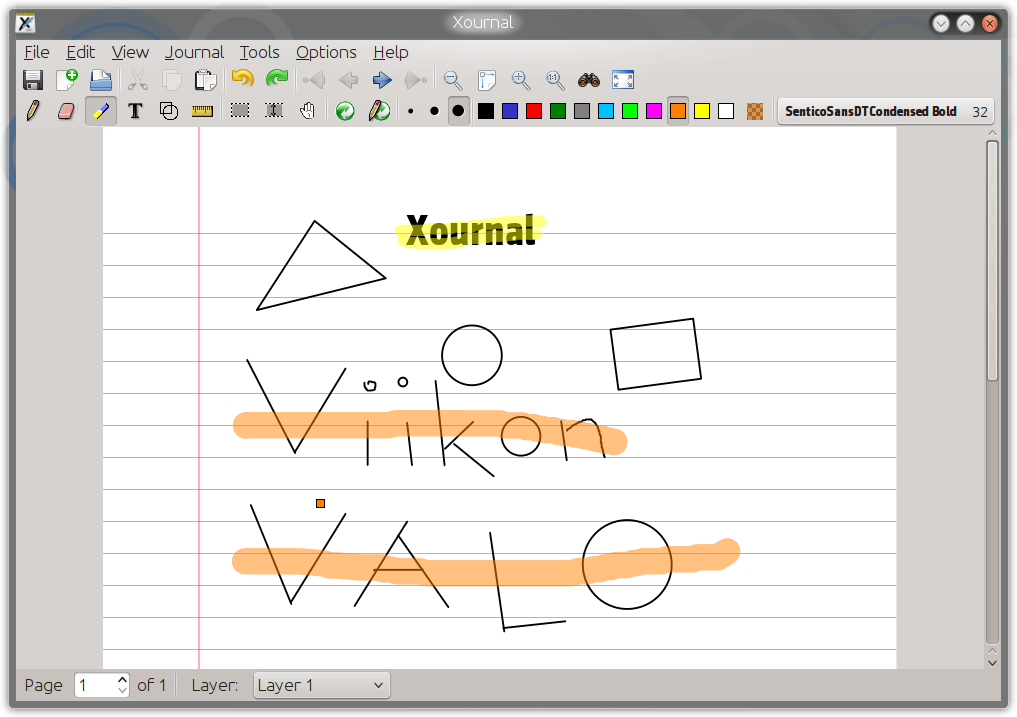Decrease the page number with down arrow
Viewport: 1017px width, 717px height.
(x=123, y=690)
